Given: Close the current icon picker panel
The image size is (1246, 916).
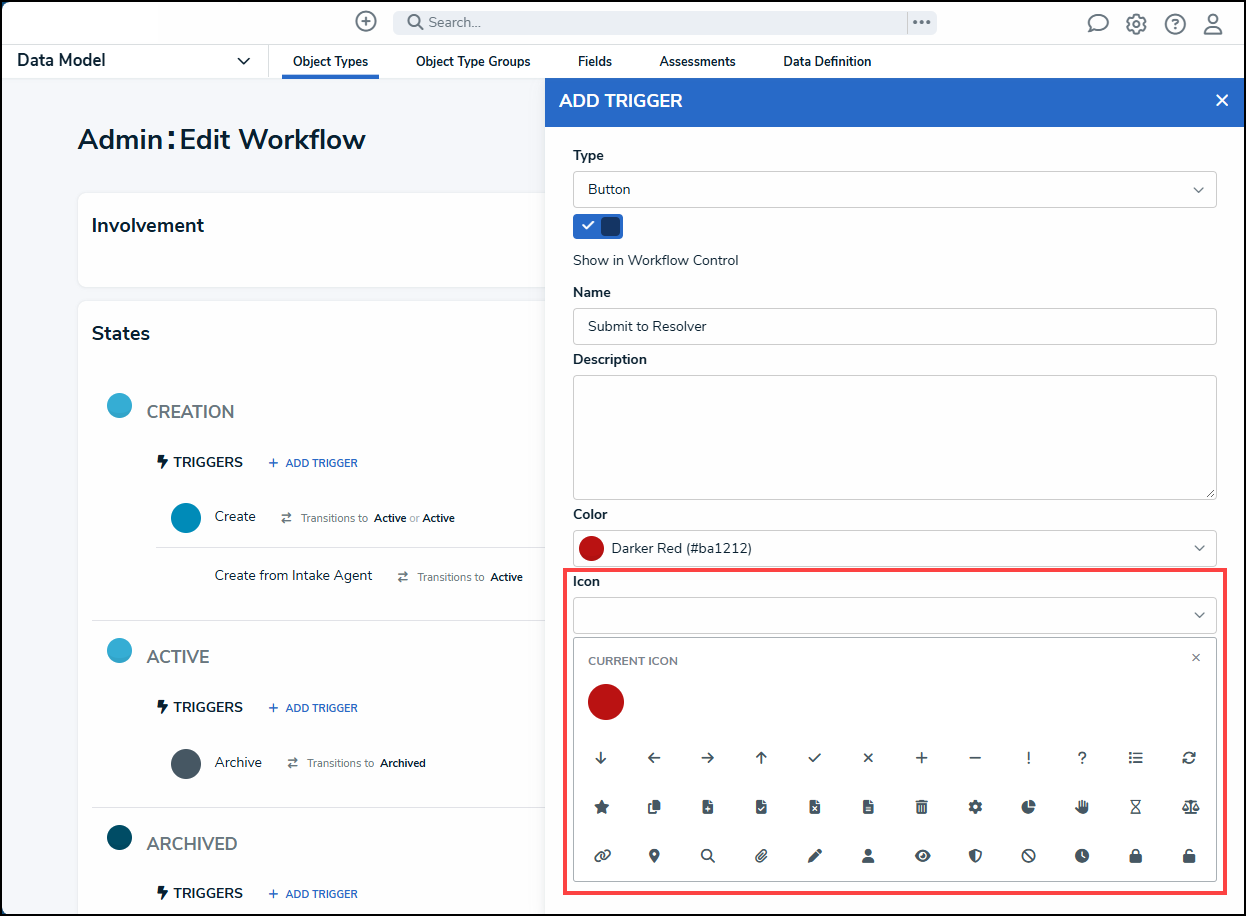Looking at the screenshot, I should pos(1196,658).
